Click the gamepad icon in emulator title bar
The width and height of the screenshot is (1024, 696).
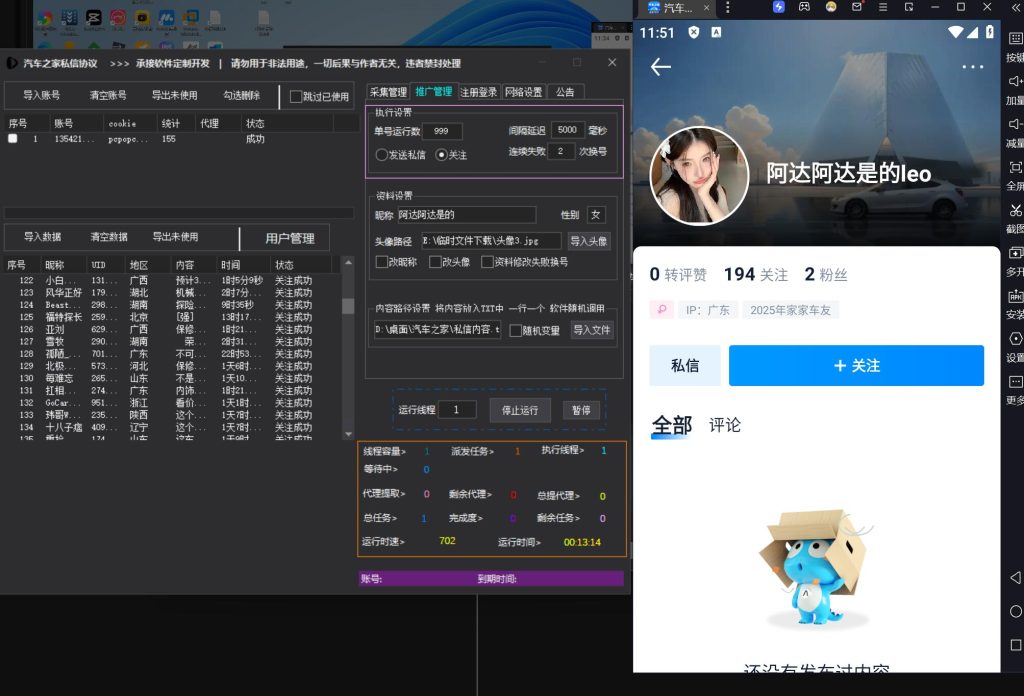click(x=802, y=7)
